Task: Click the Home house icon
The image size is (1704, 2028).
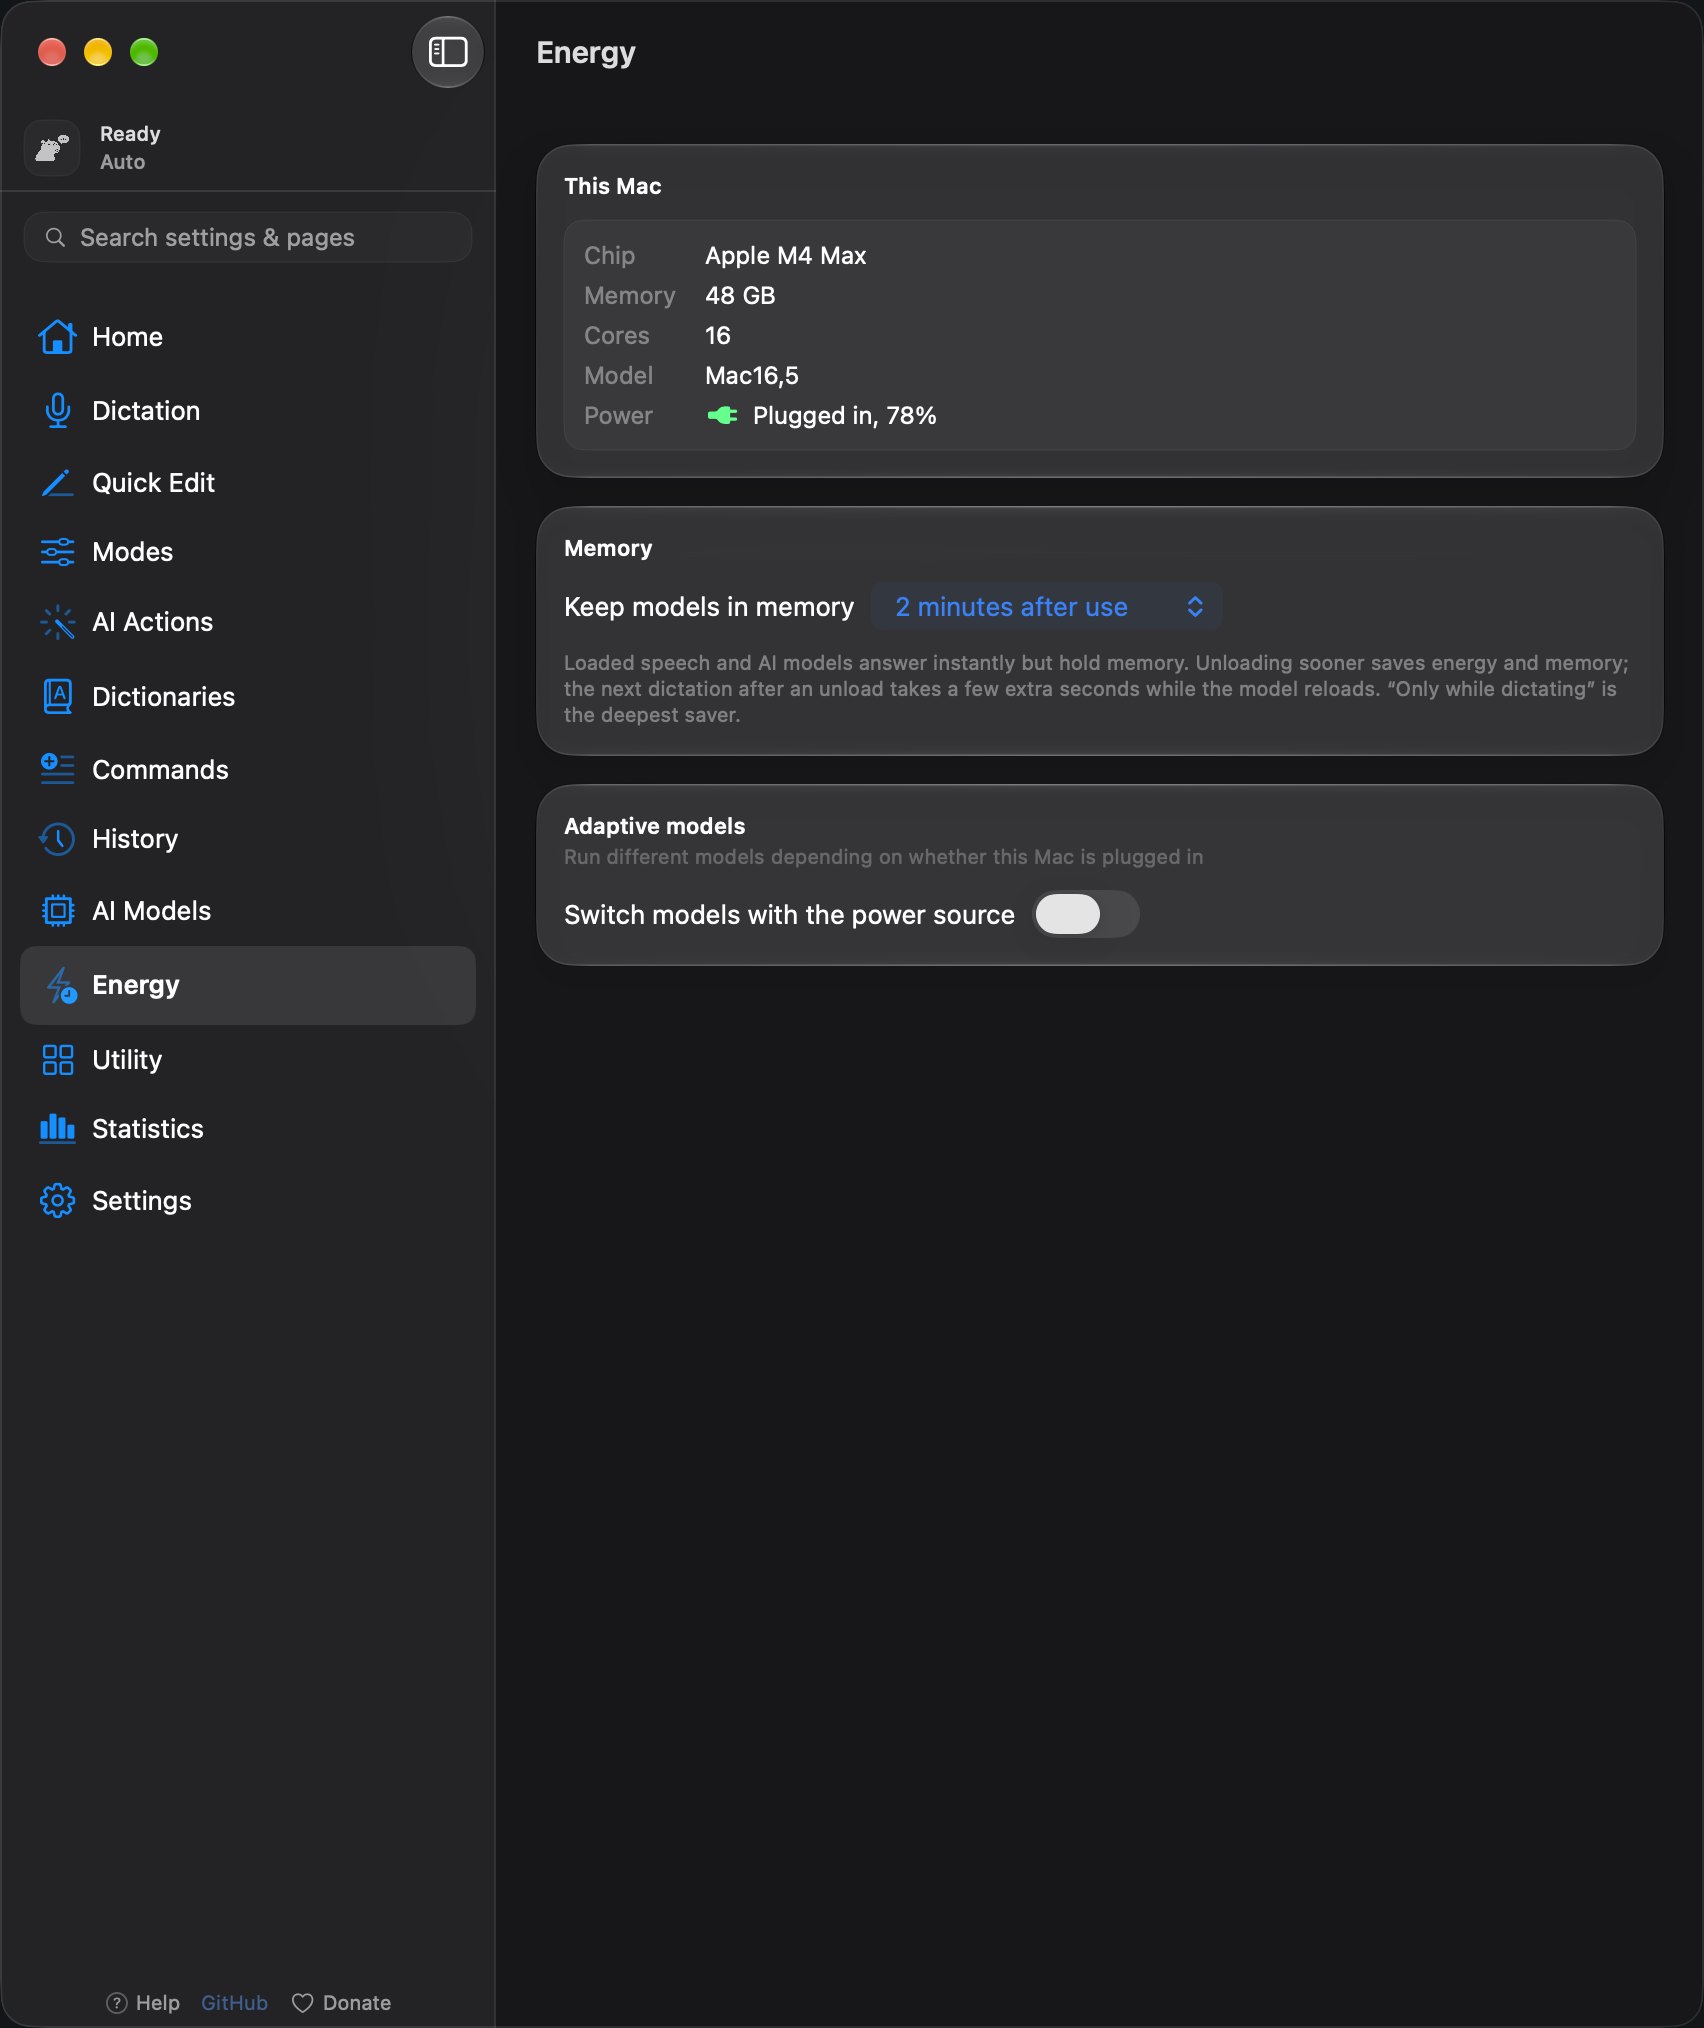Action: tap(57, 337)
